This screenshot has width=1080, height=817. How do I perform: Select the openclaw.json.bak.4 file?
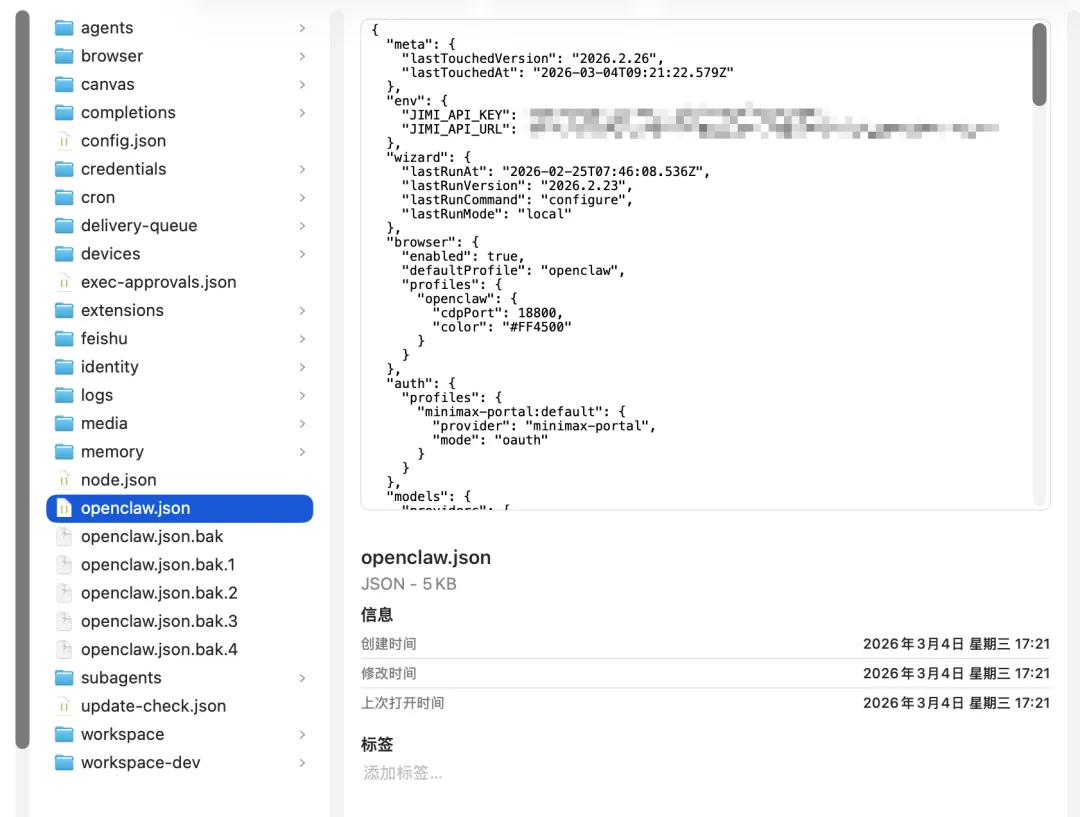click(x=159, y=649)
